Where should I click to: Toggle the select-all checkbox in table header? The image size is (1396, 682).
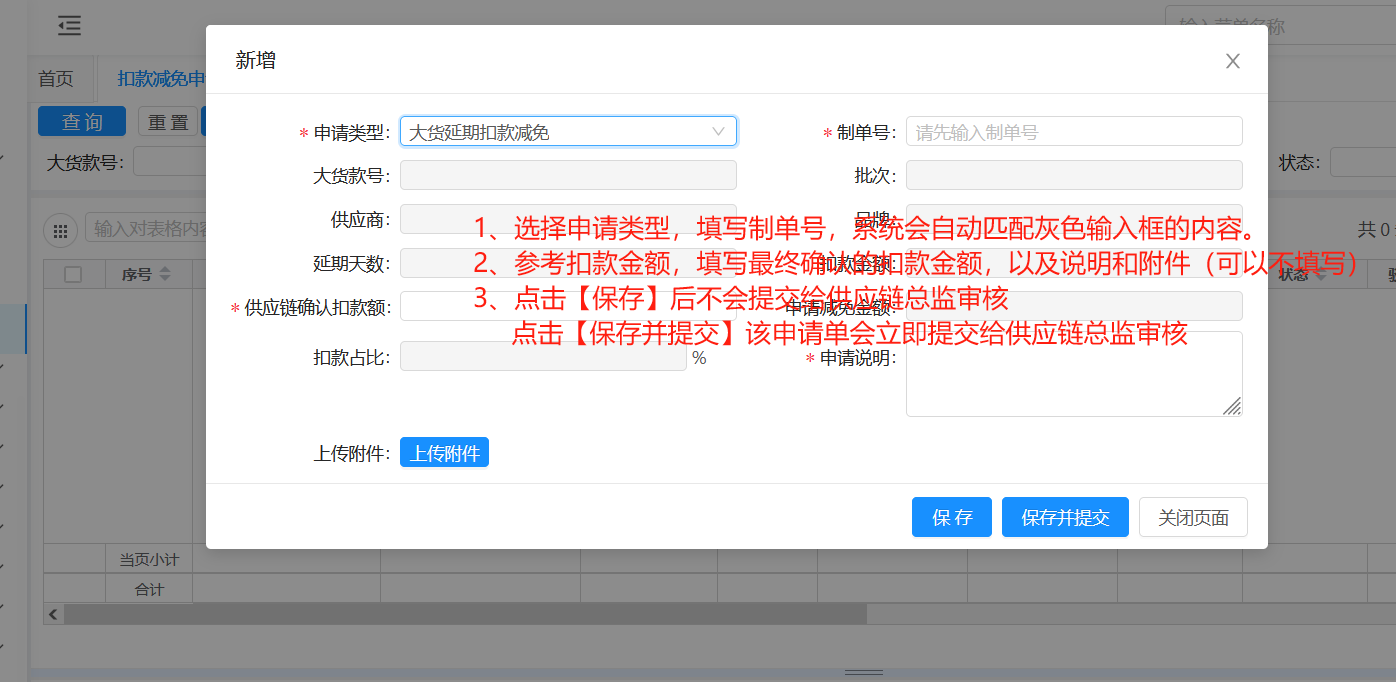pyautogui.click(x=73, y=274)
